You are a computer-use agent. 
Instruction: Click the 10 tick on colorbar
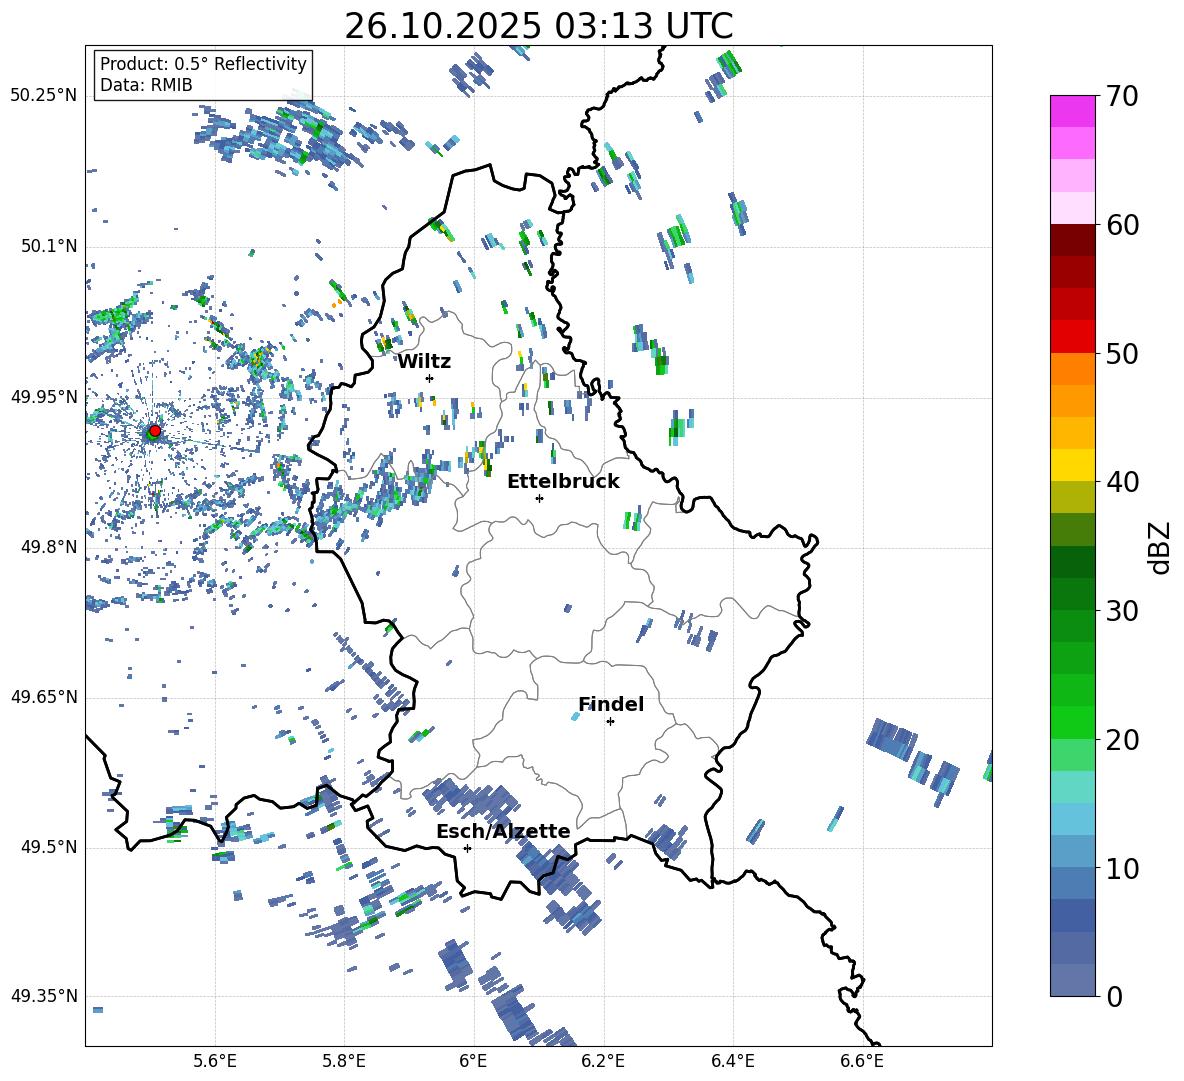1122,868
